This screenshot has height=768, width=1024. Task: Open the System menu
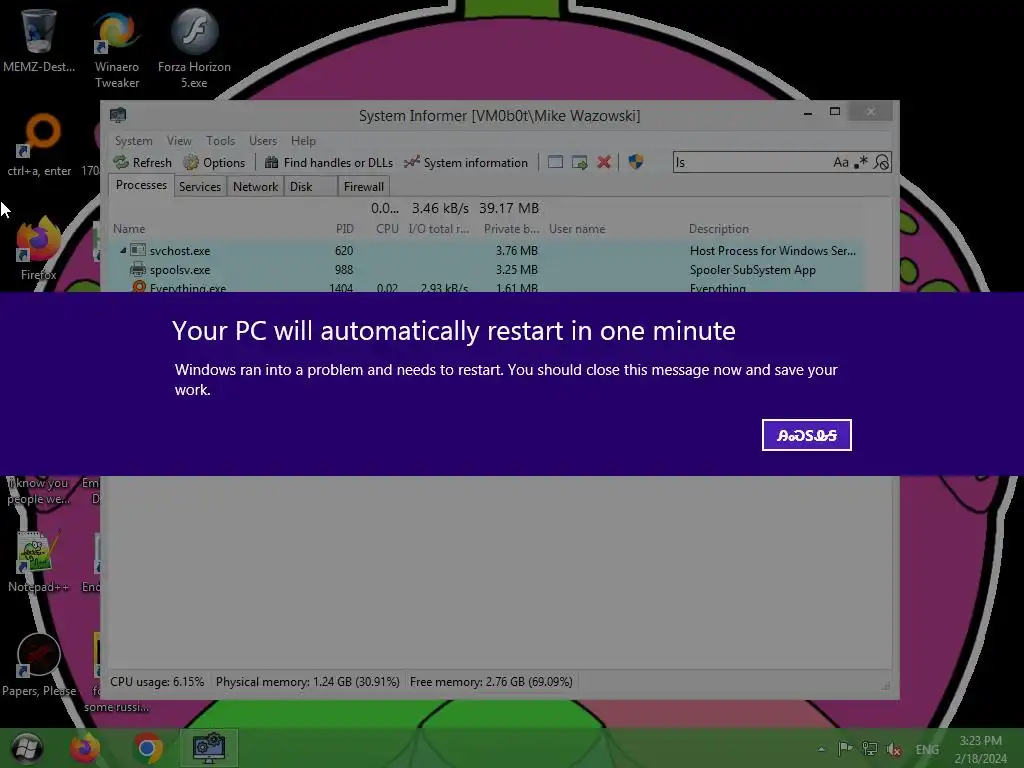coord(133,140)
